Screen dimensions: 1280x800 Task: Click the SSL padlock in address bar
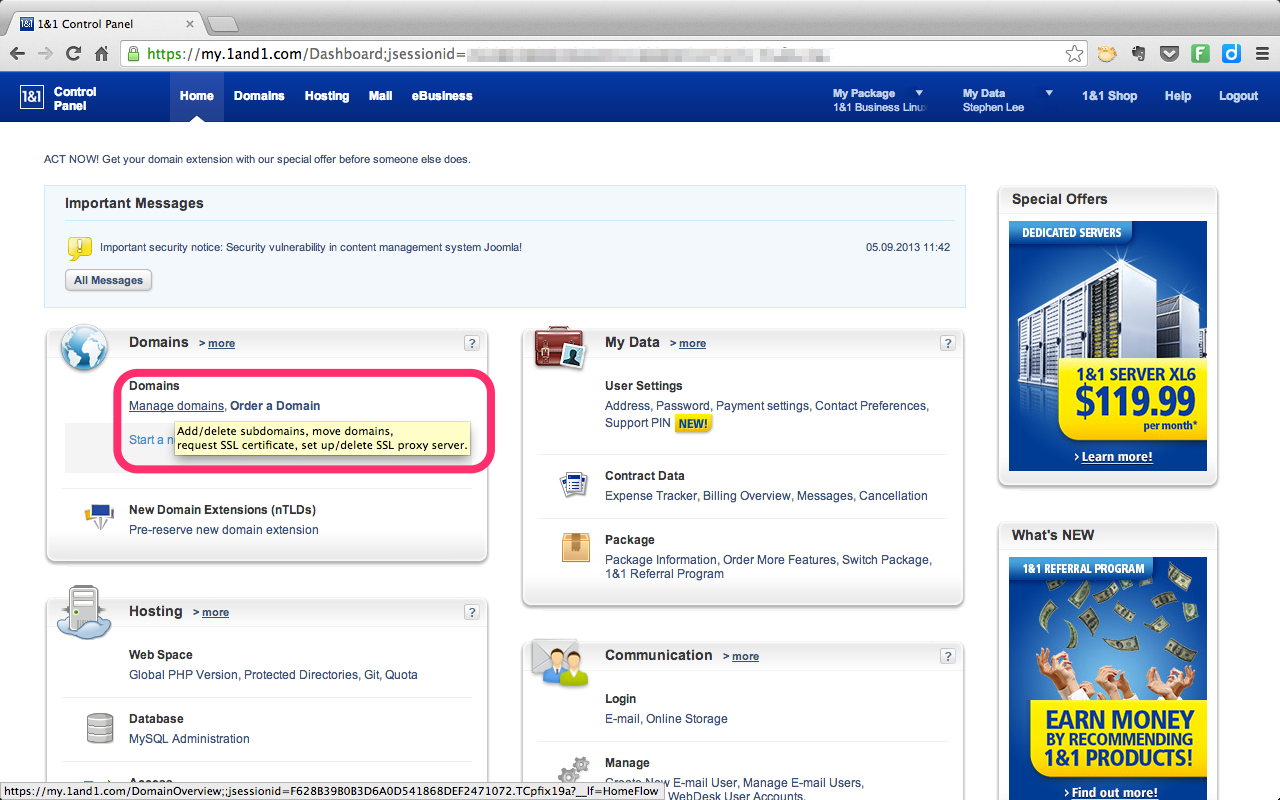(x=132, y=54)
